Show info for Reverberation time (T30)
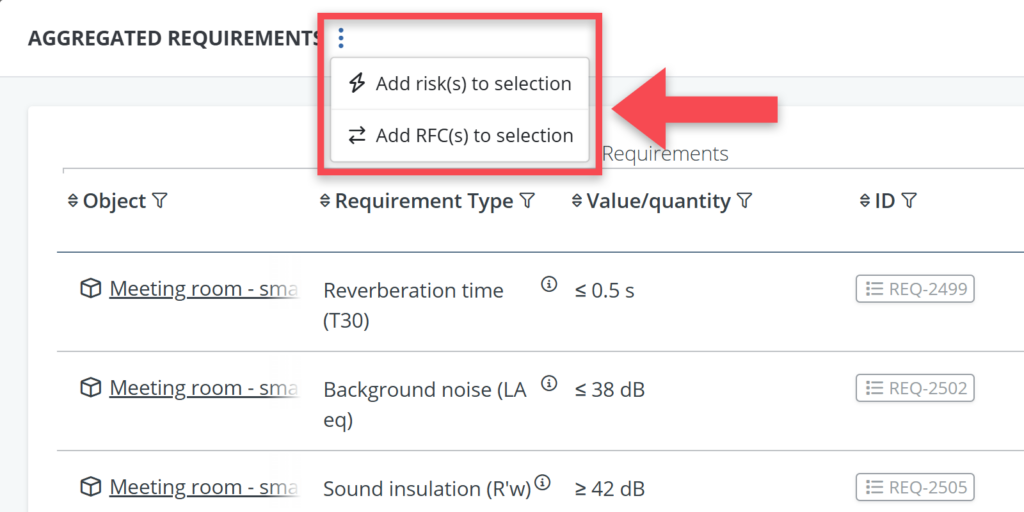 coord(548,284)
